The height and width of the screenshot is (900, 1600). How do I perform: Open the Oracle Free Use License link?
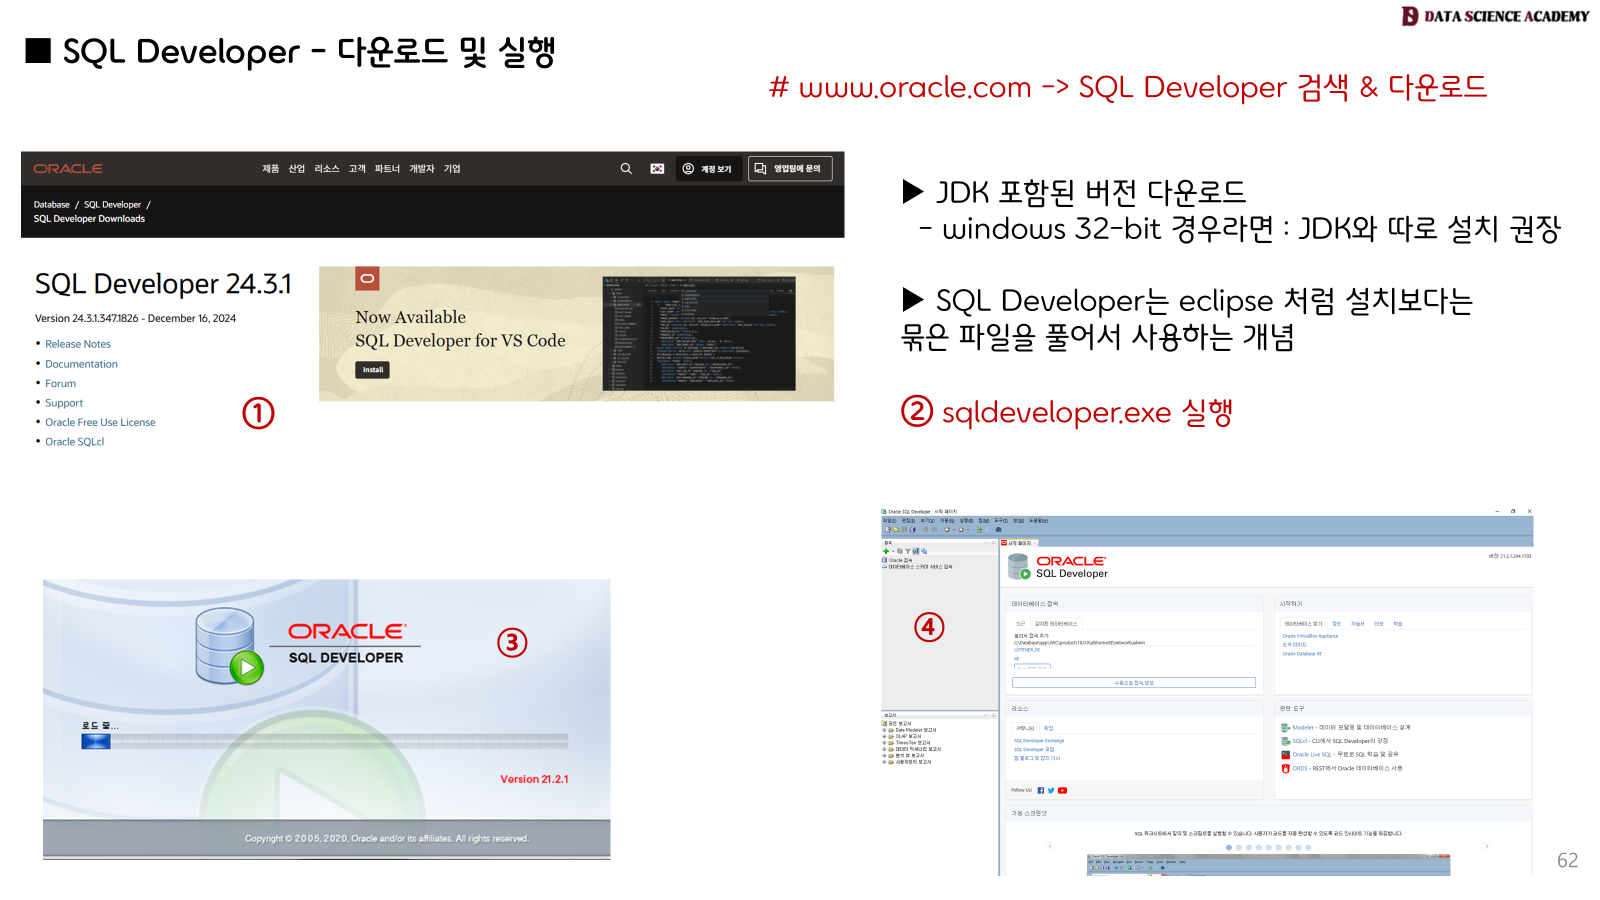click(x=100, y=422)
